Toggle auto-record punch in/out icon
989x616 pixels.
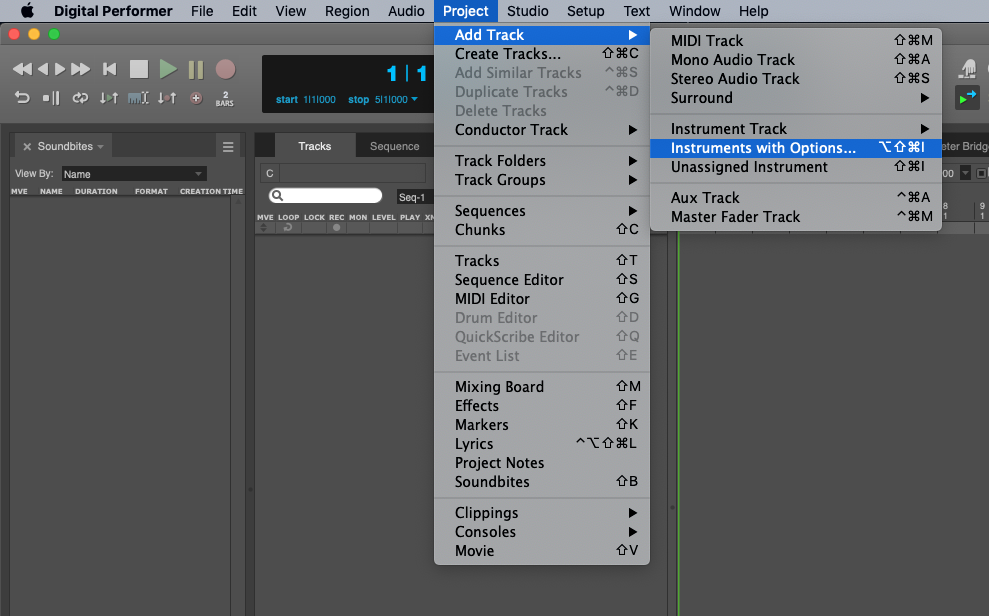coord(167,98)
